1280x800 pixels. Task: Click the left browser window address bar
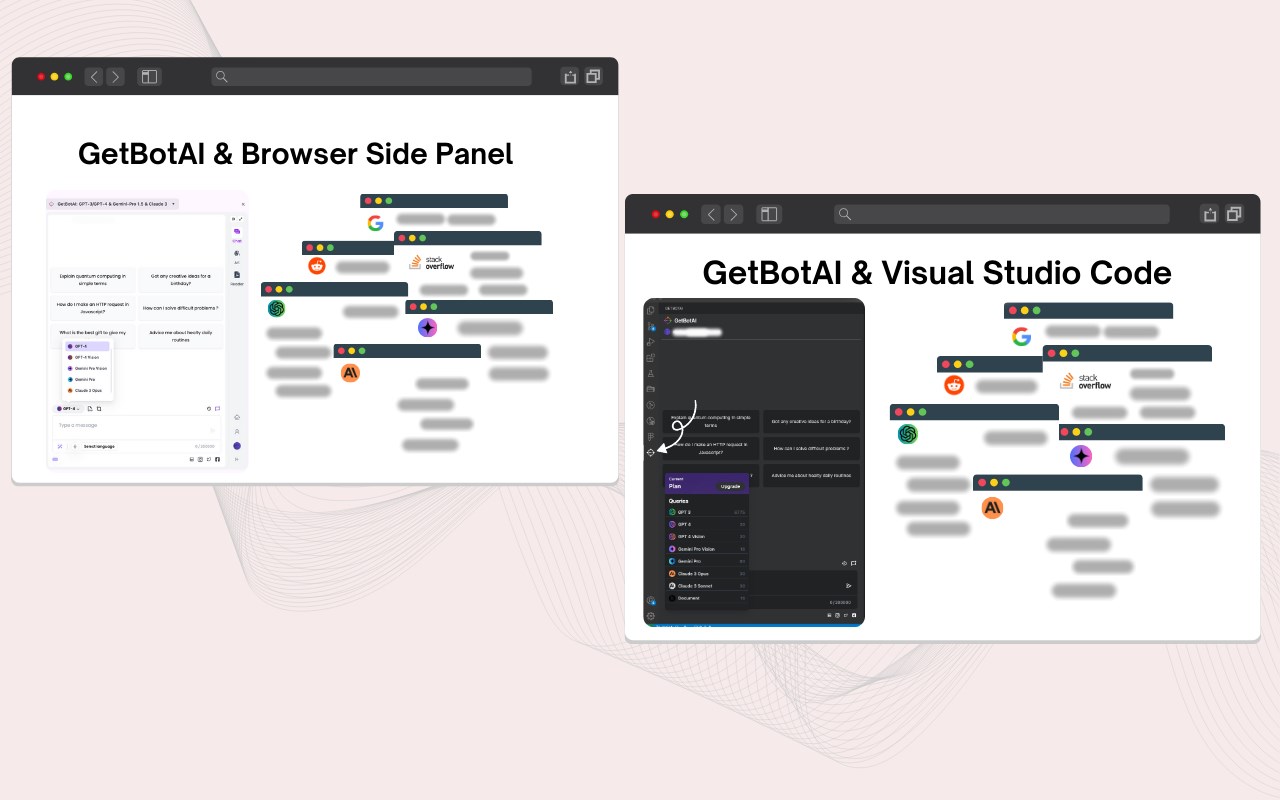pyautogui.click(x=371, y=76)
